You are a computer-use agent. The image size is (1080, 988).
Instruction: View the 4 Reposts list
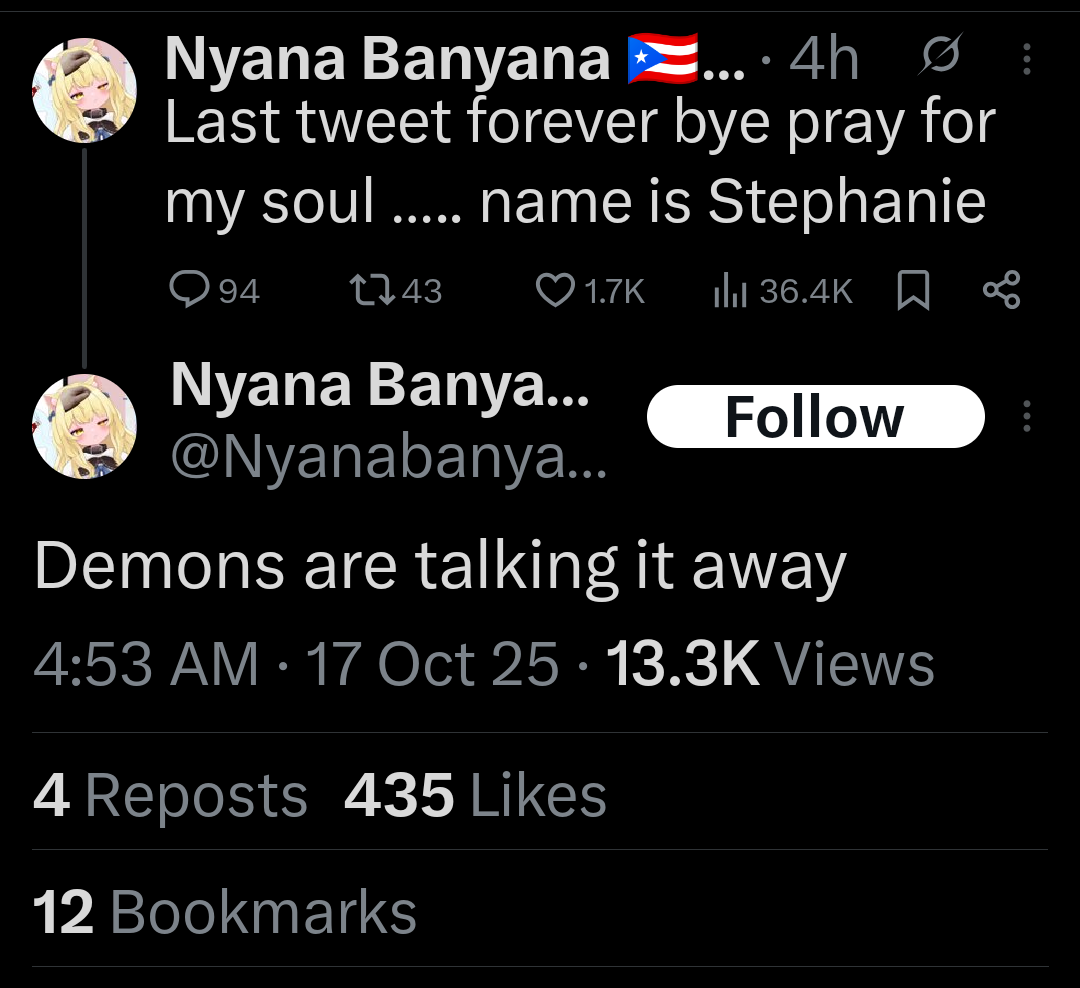point(170,796)
